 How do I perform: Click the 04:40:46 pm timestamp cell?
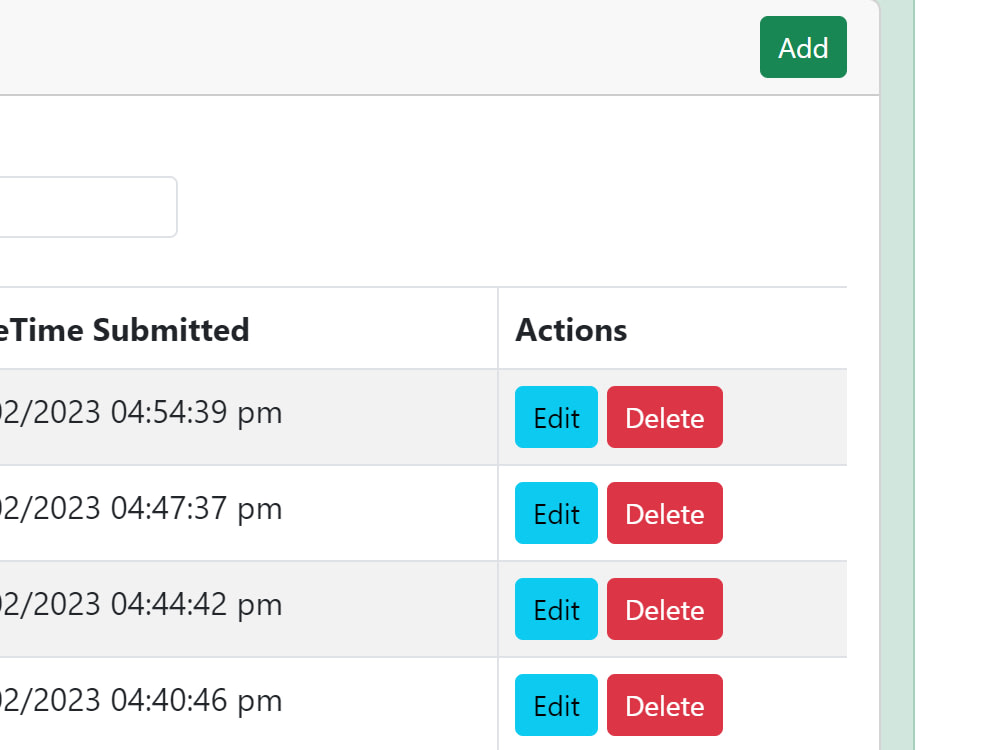pos(140,701)
